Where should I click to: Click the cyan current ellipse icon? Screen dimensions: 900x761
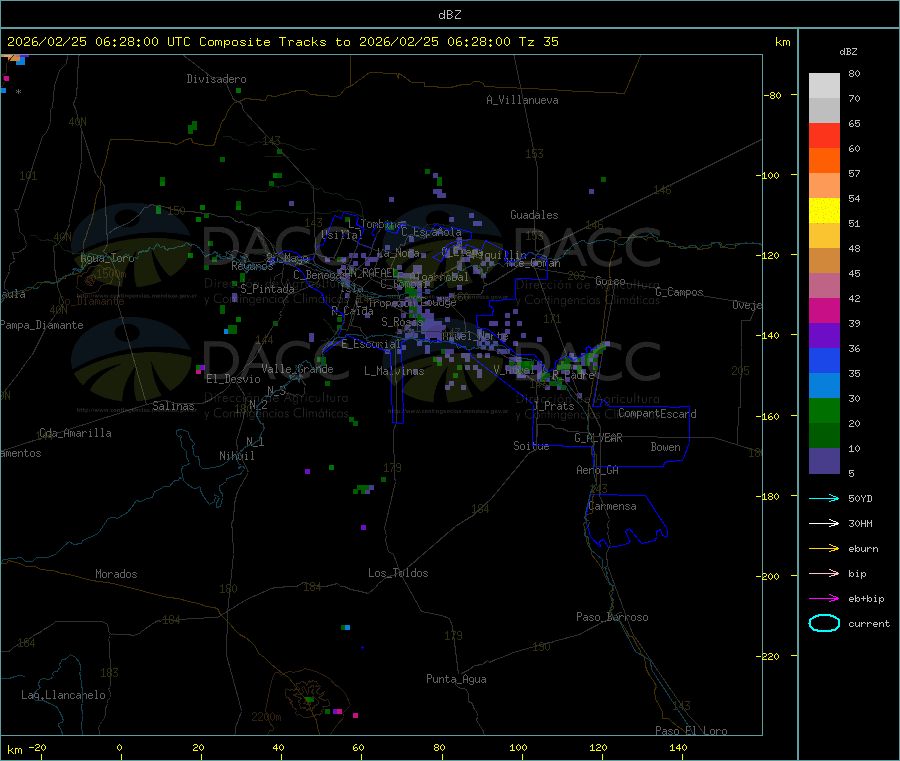click(824, 623)
